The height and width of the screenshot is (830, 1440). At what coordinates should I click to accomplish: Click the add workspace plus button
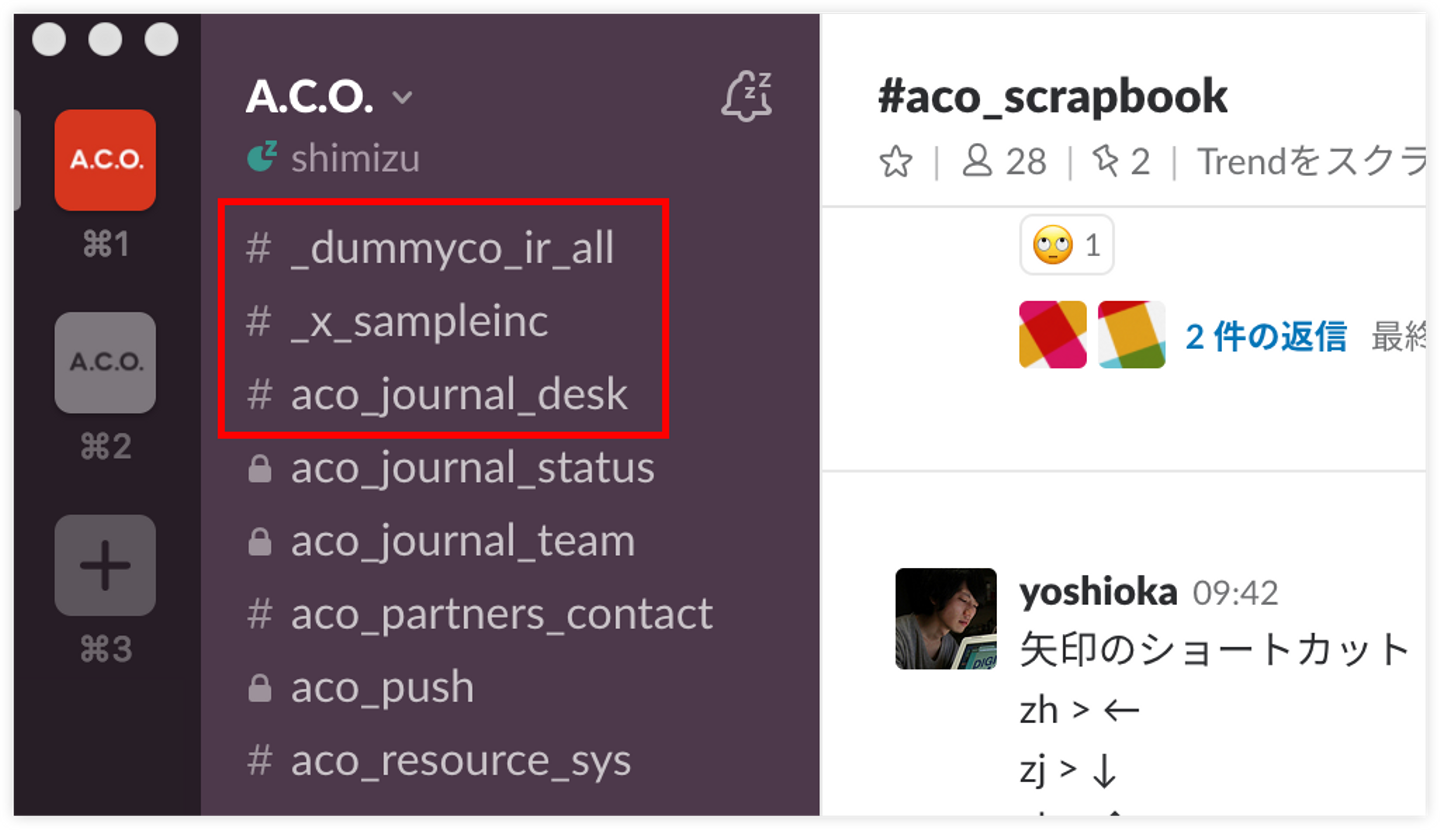click(x=105, y=565)
